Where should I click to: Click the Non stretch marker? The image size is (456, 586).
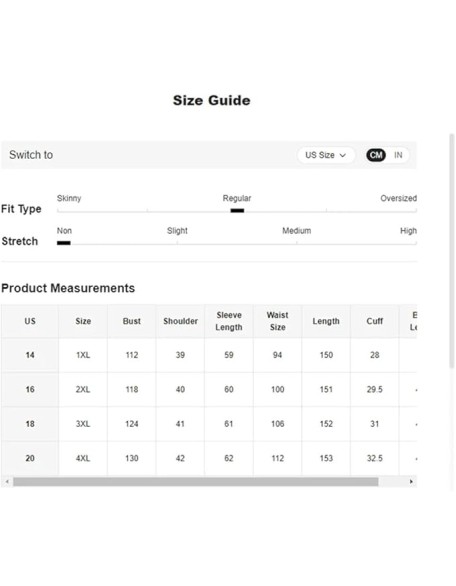[64, 243]
